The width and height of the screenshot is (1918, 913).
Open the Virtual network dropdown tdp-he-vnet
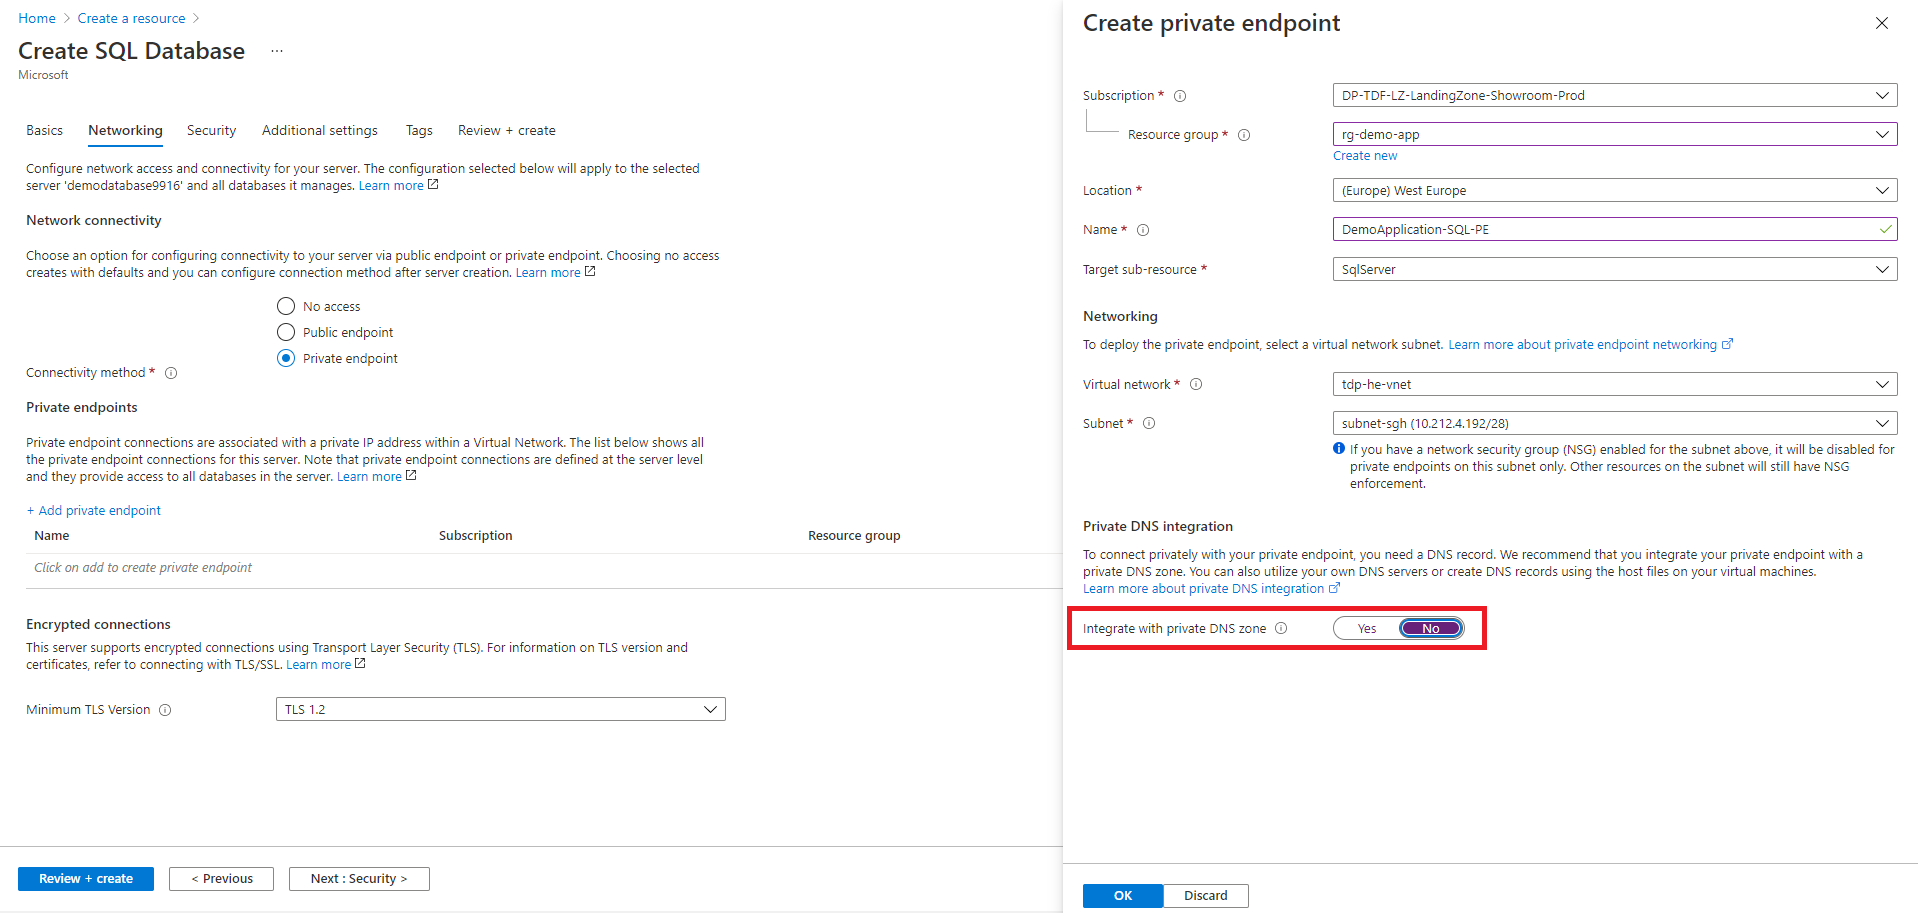click(x=1614, y=384)
